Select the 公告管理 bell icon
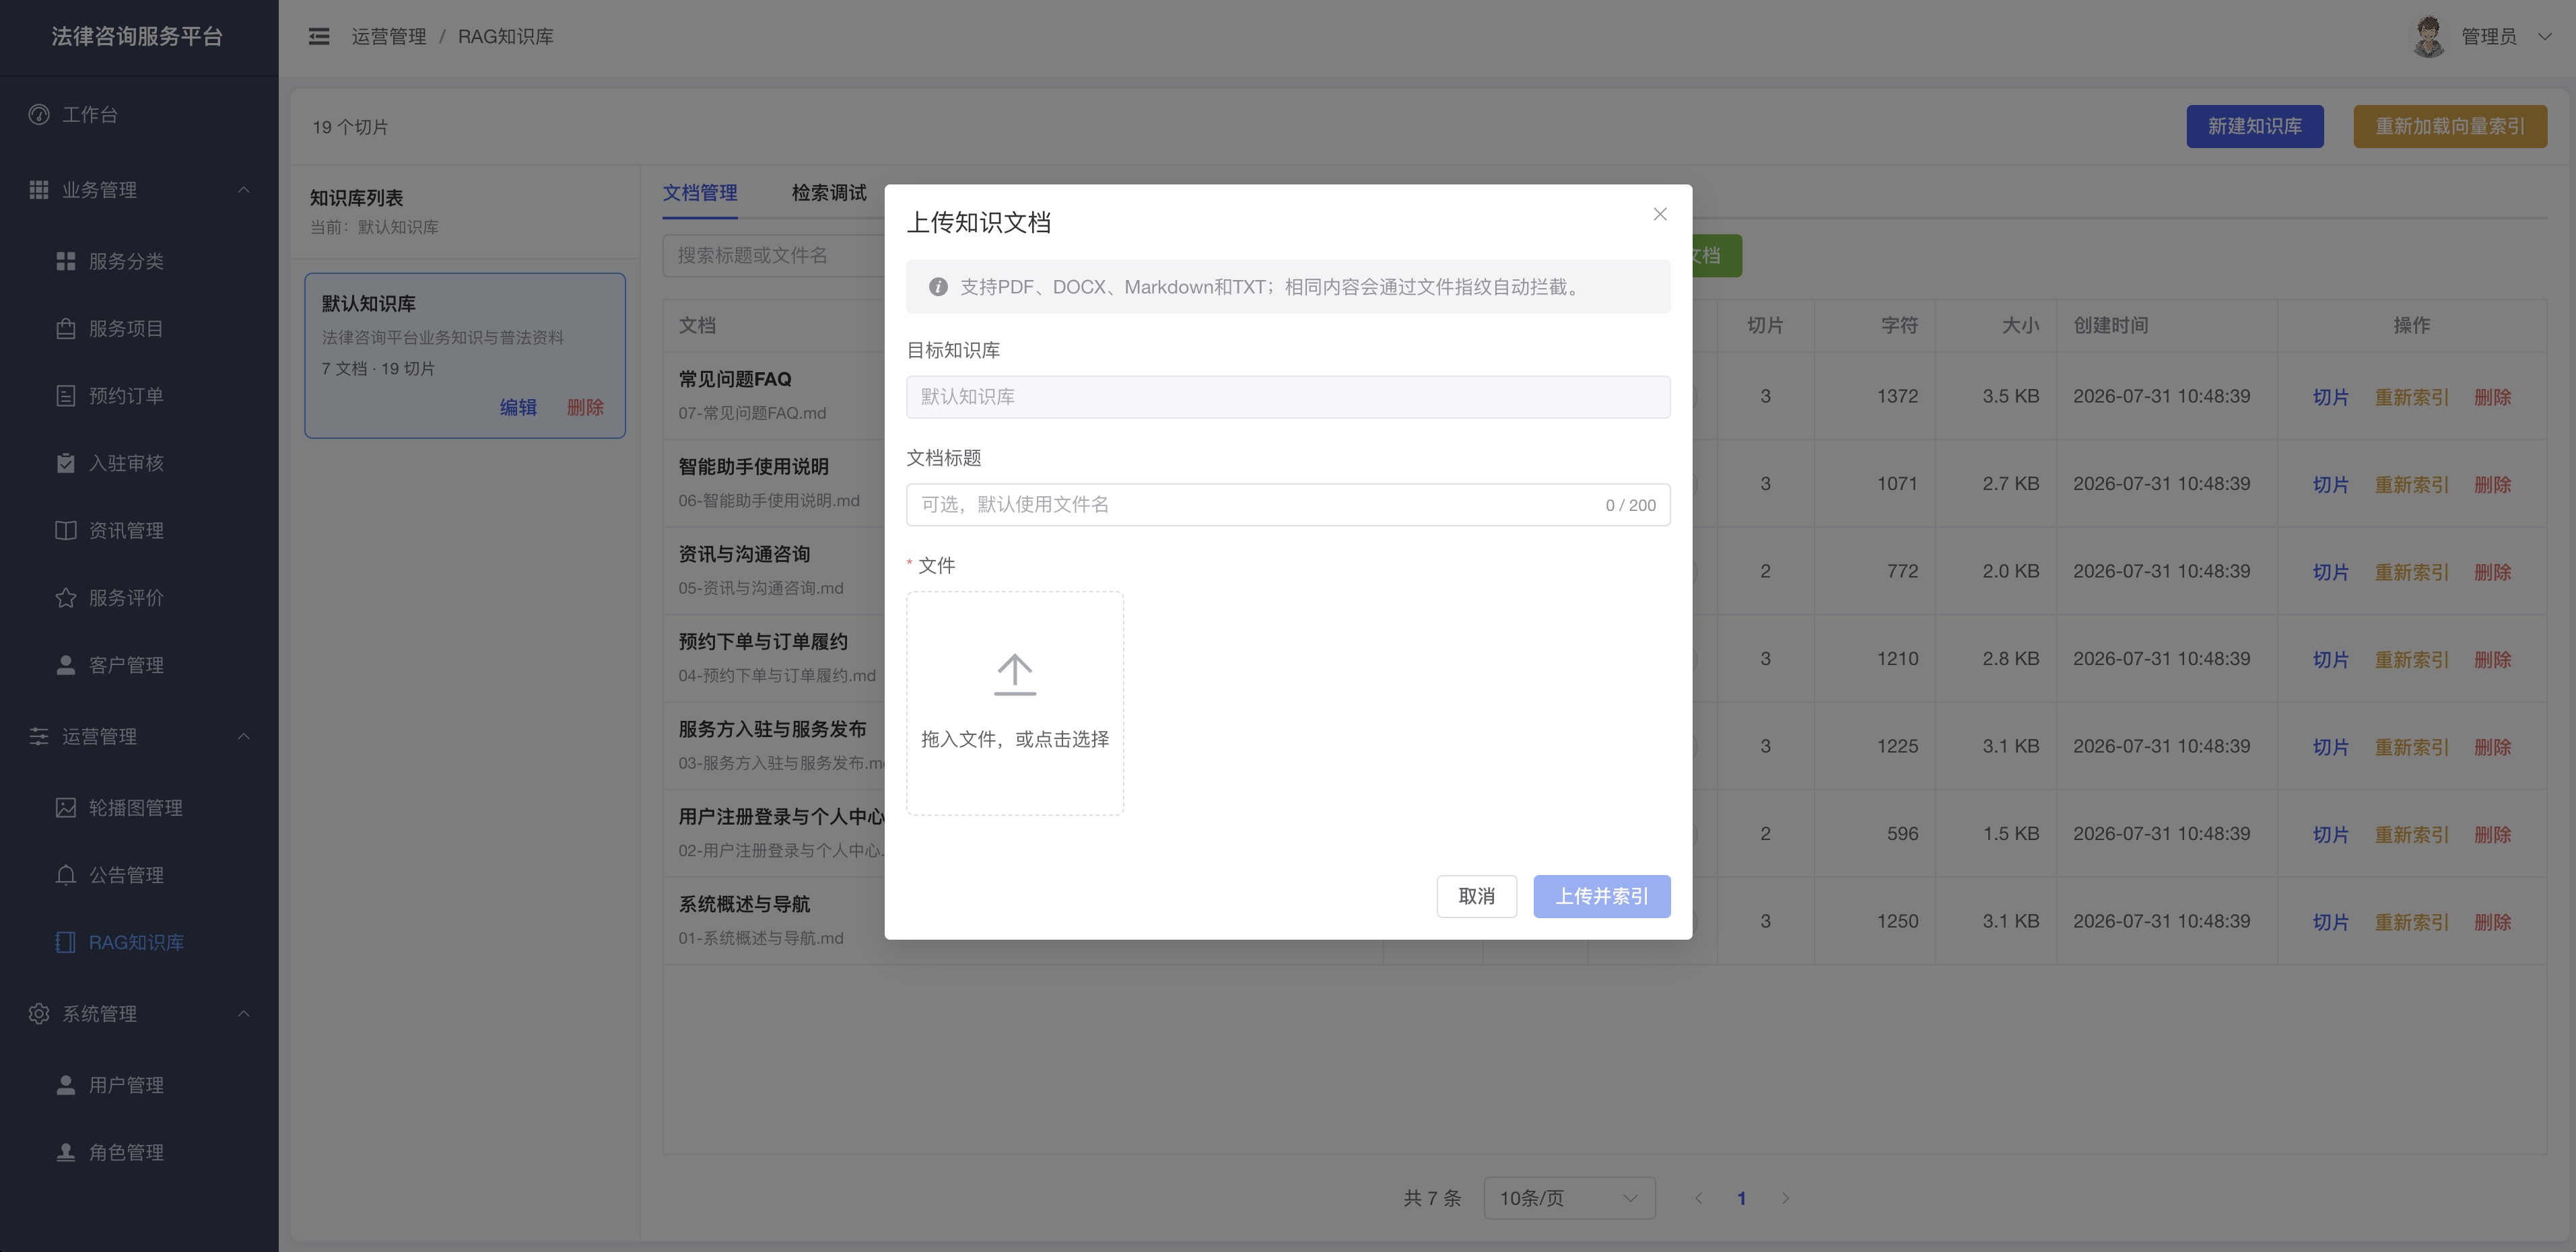This screenshot has width=2576, height=1252. coord(66,875)
